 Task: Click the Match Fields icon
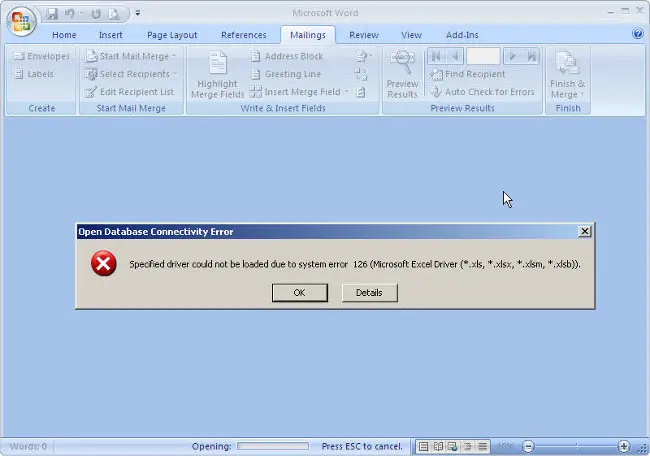point(361,74)
